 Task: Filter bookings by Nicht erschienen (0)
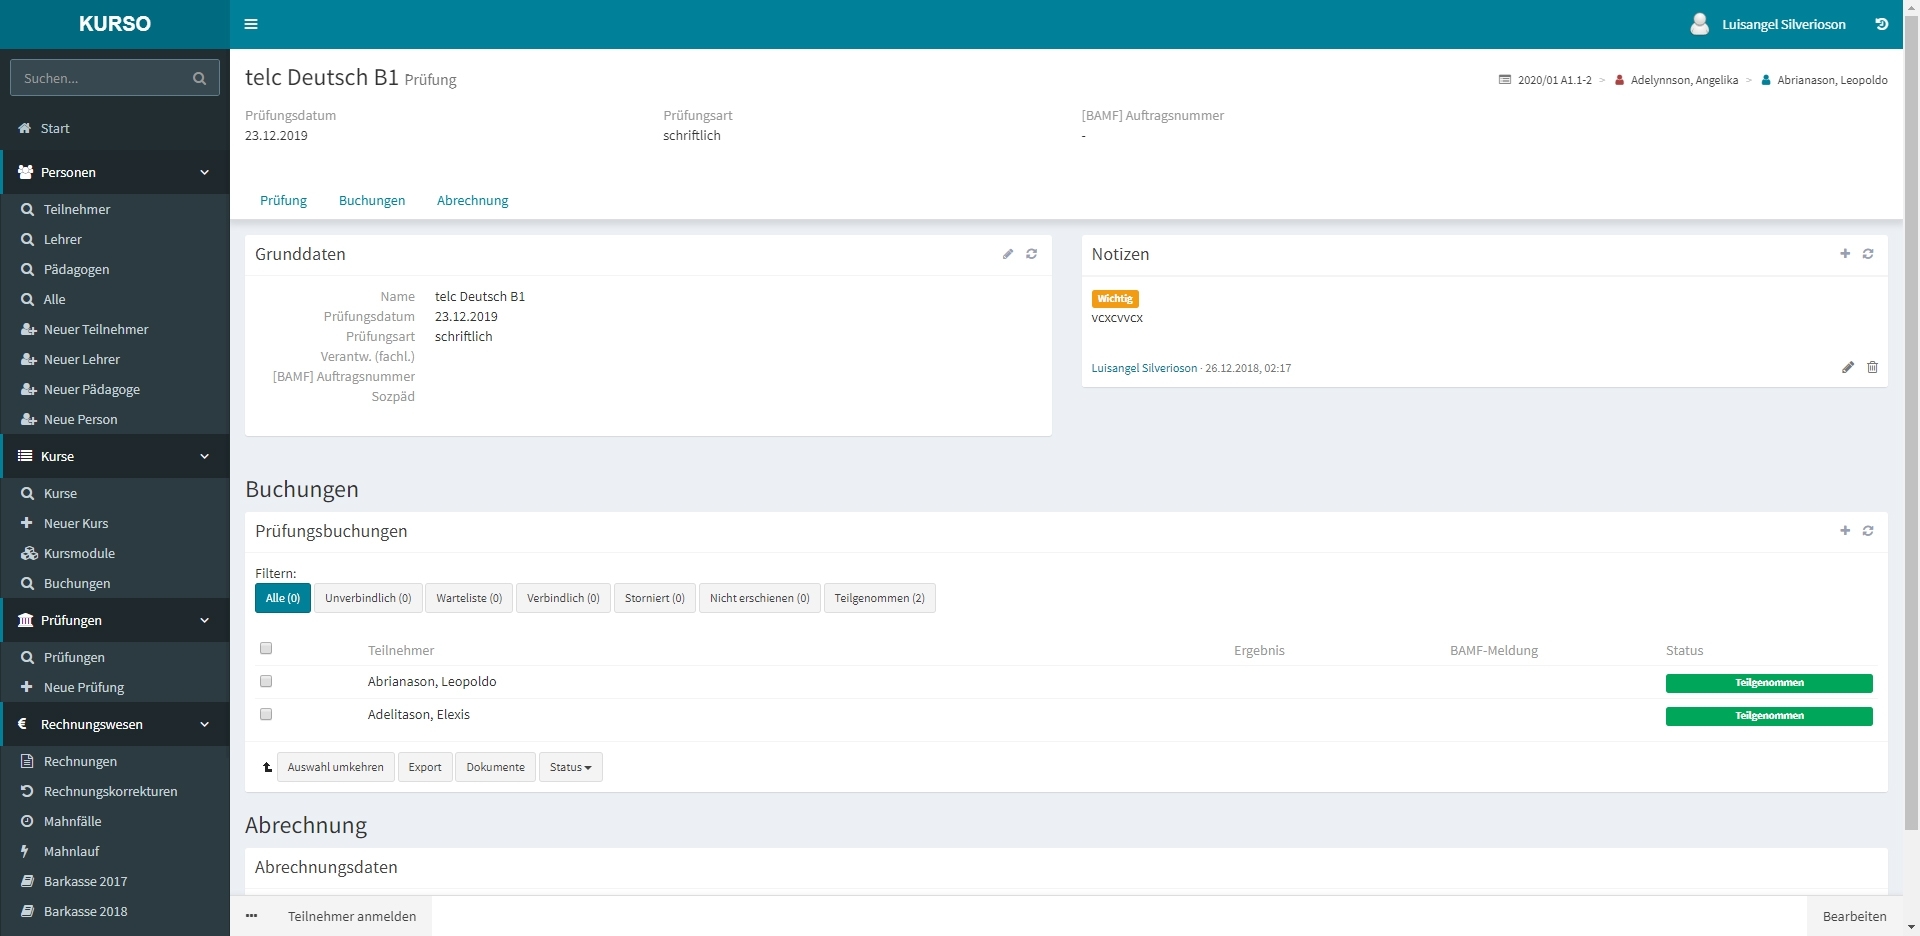pos(760,598)
